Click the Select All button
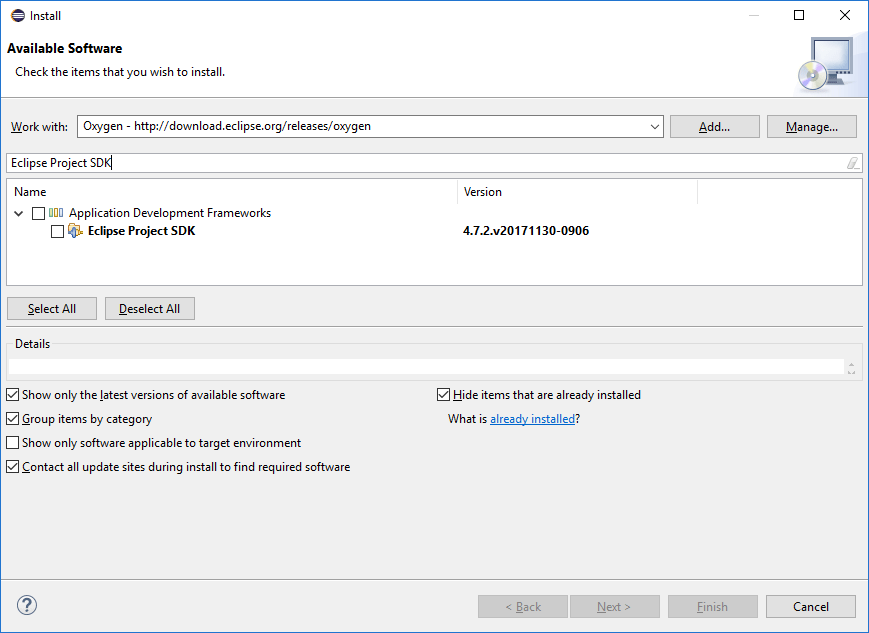 point(51,308)
